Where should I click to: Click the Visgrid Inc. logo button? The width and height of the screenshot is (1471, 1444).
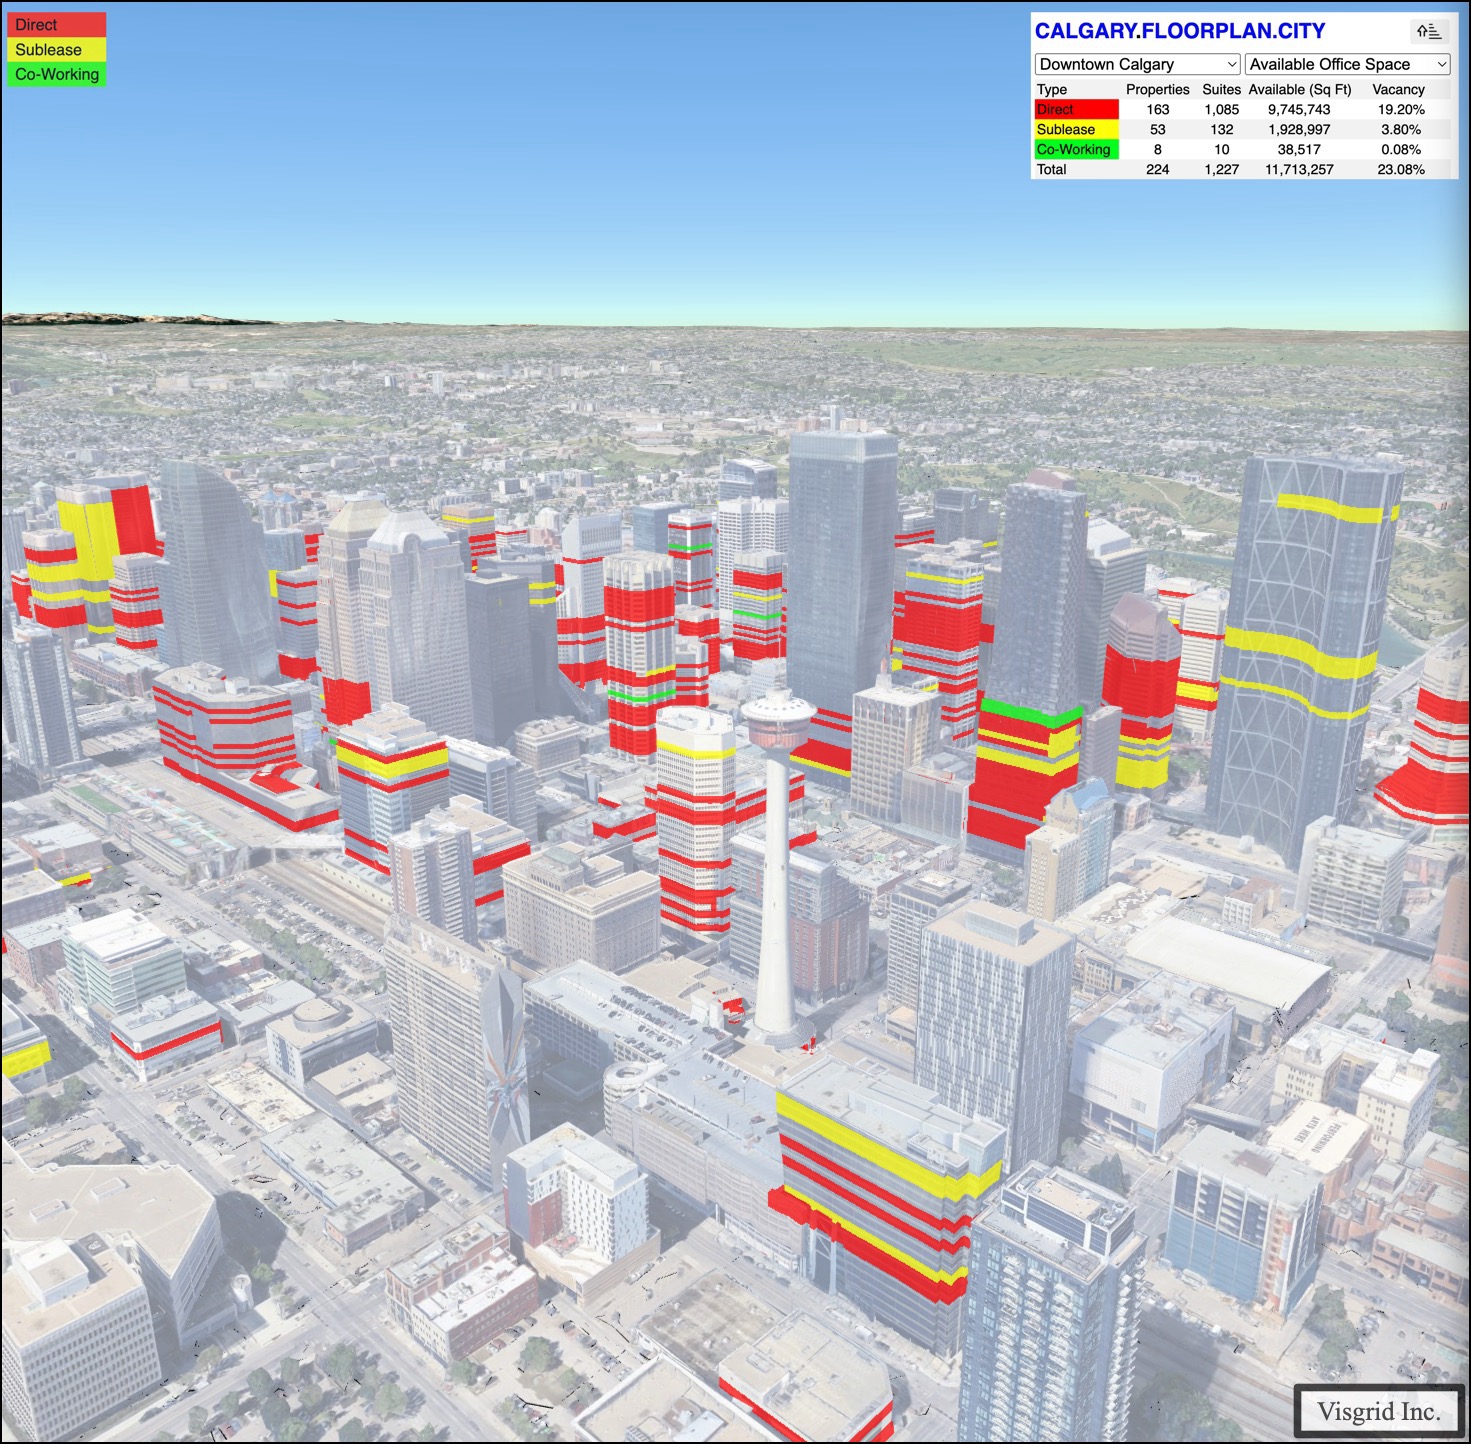click(1379, 1411)
